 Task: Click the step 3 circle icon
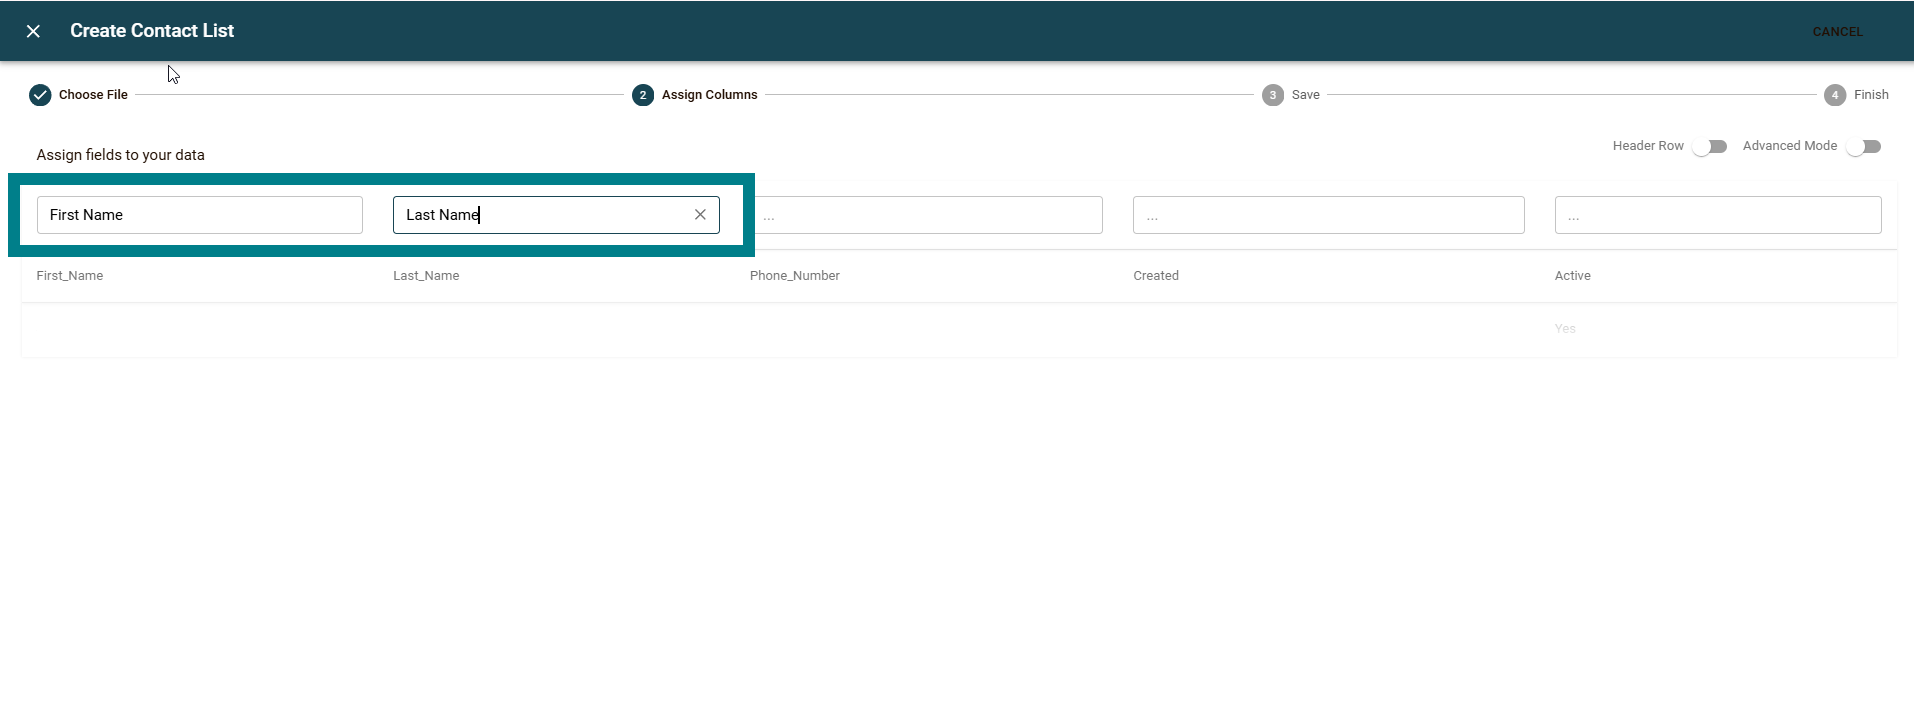pyautogui.click(x=1273, y=95)
